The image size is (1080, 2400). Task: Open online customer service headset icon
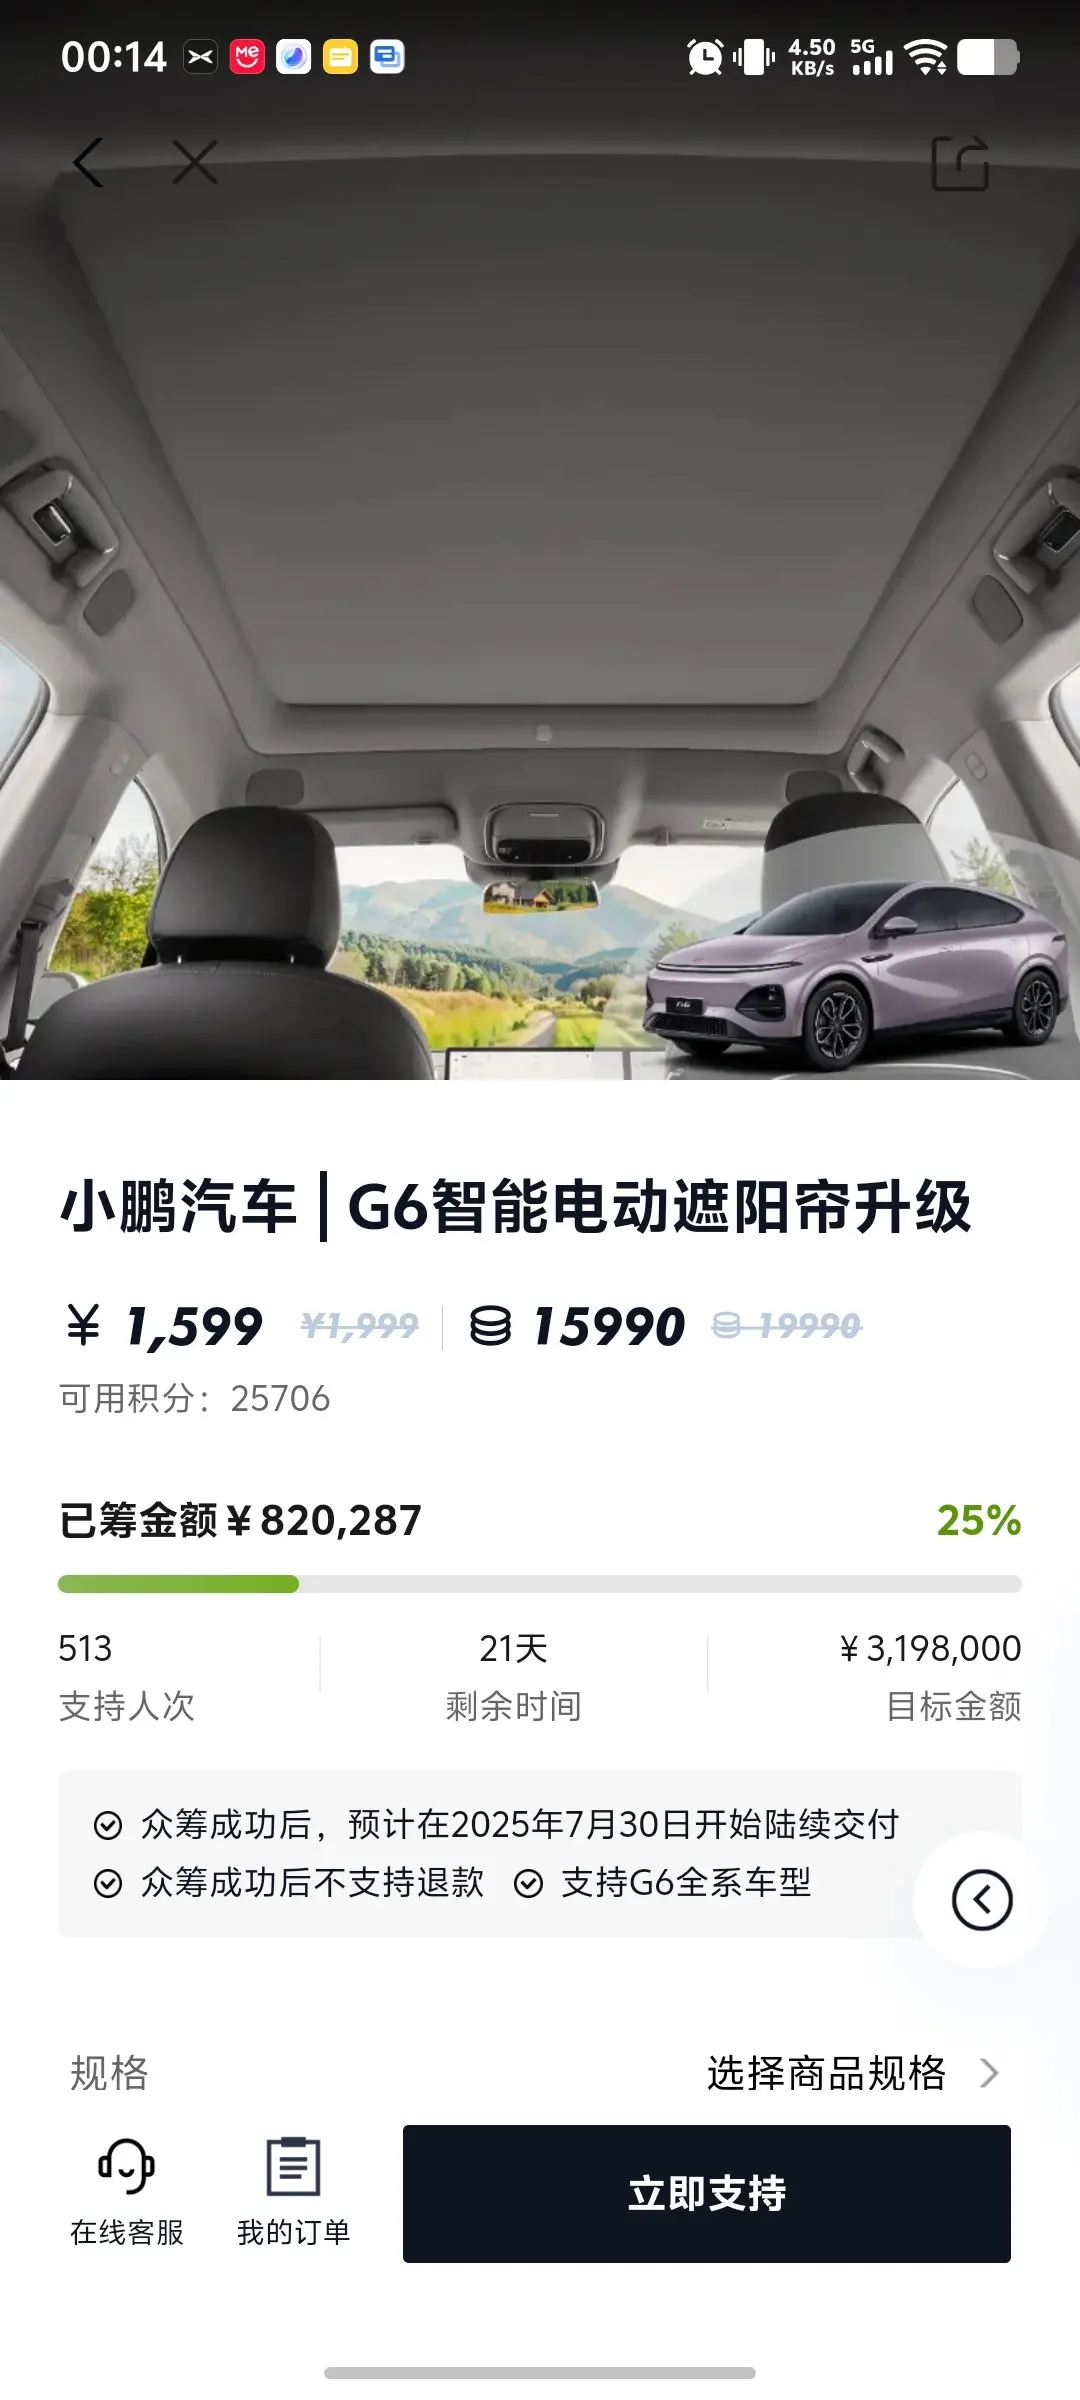[x=126, y=2166]
